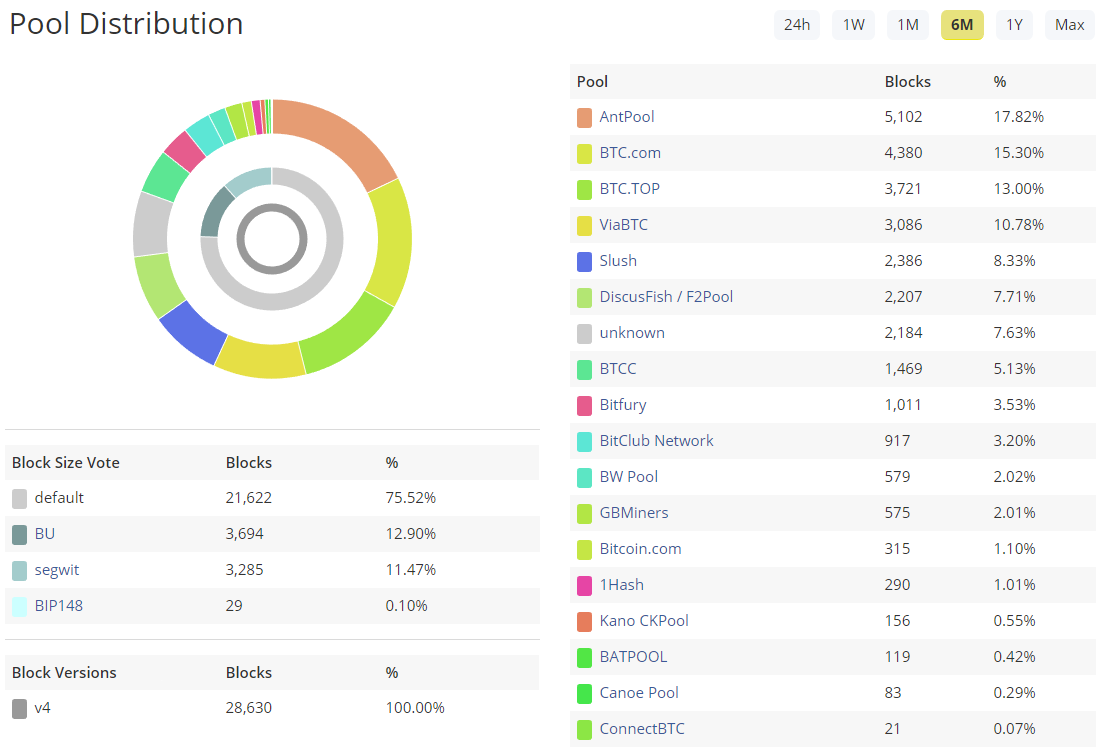This screenshot has width=1096, height=750.
Task: Click the AntPool orange color swatch
Action: tap(585, 117)
